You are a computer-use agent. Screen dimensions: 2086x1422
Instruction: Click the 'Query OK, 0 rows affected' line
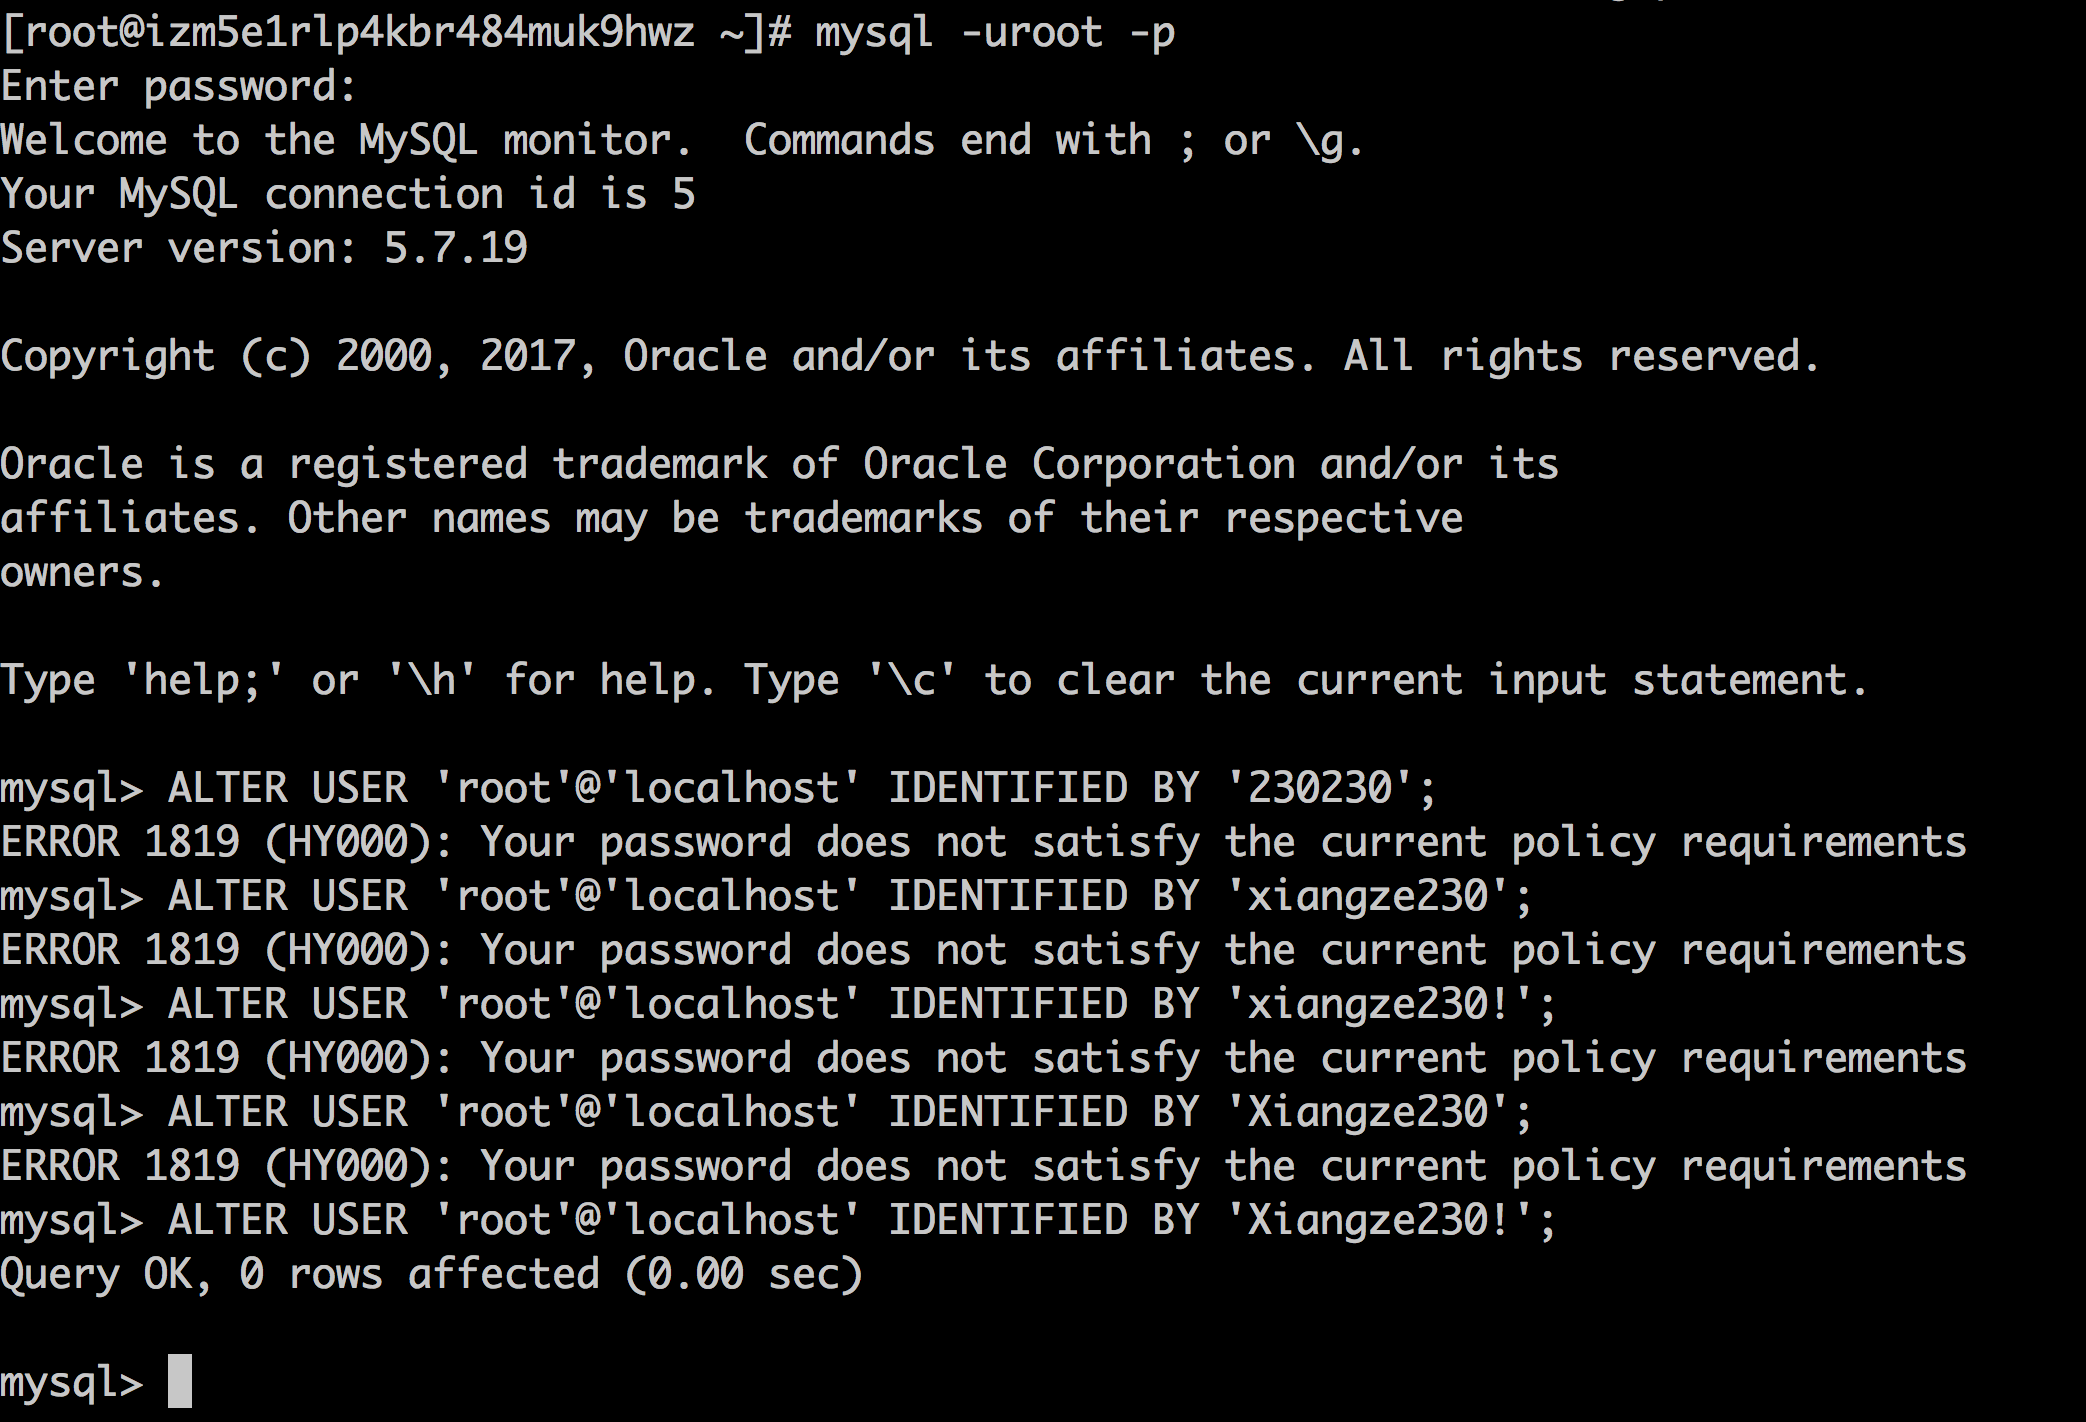tap(430, 1274)
